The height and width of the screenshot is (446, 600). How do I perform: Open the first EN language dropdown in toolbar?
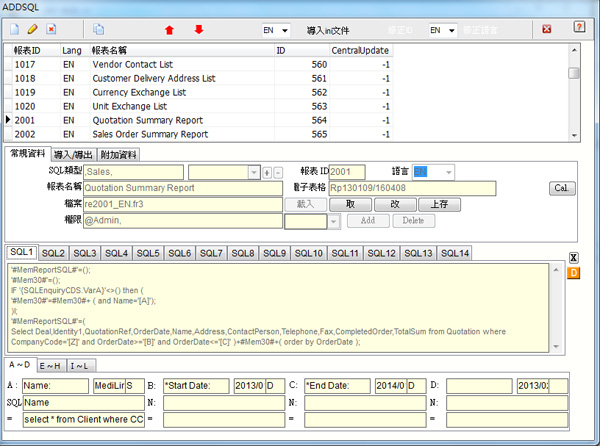coord(285,30)
